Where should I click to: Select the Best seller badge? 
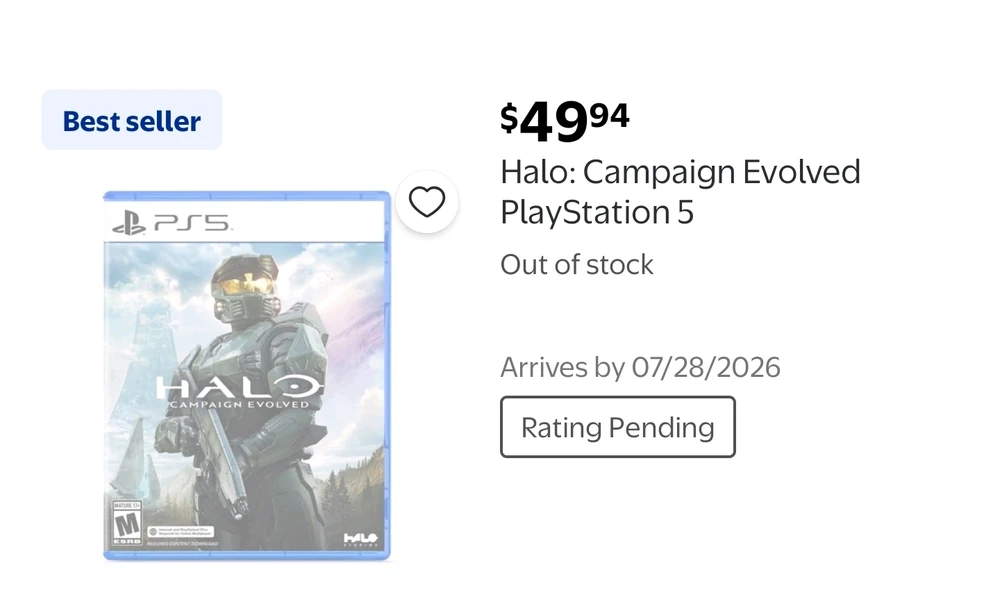point(131,120)
